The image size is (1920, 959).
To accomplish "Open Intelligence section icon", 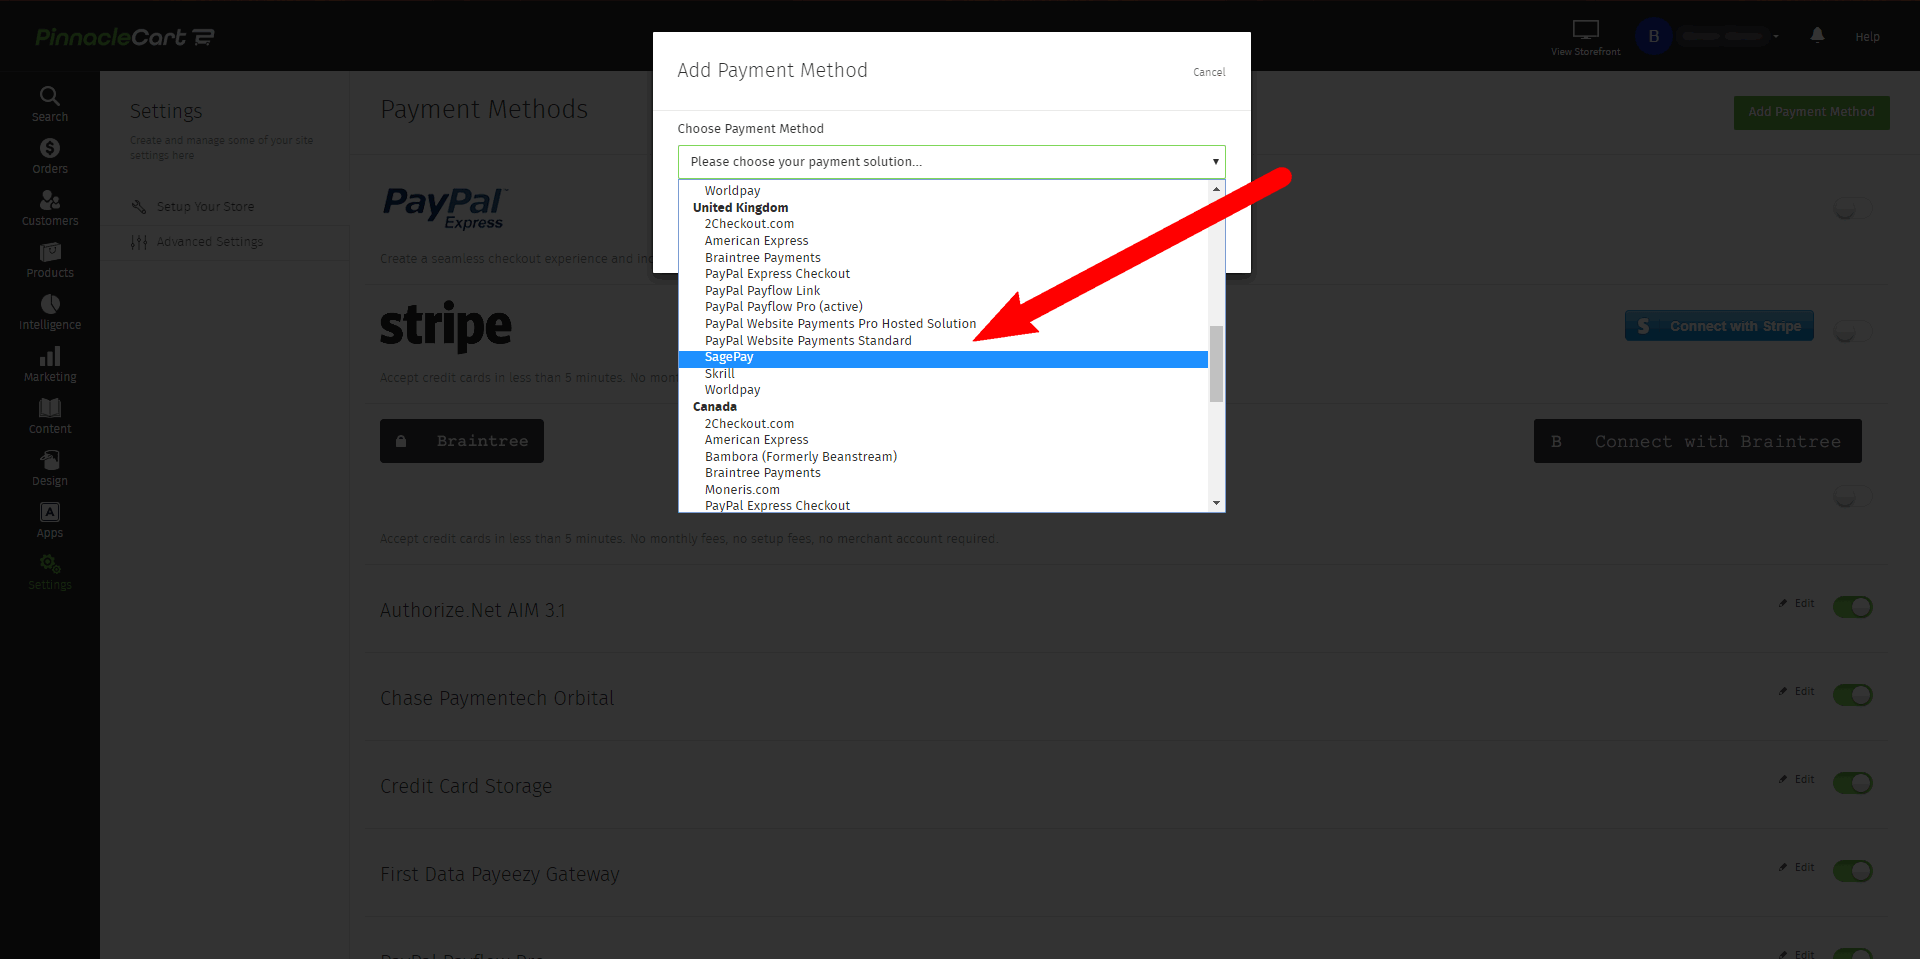I will pyautogui.click(x=49, y=304).
